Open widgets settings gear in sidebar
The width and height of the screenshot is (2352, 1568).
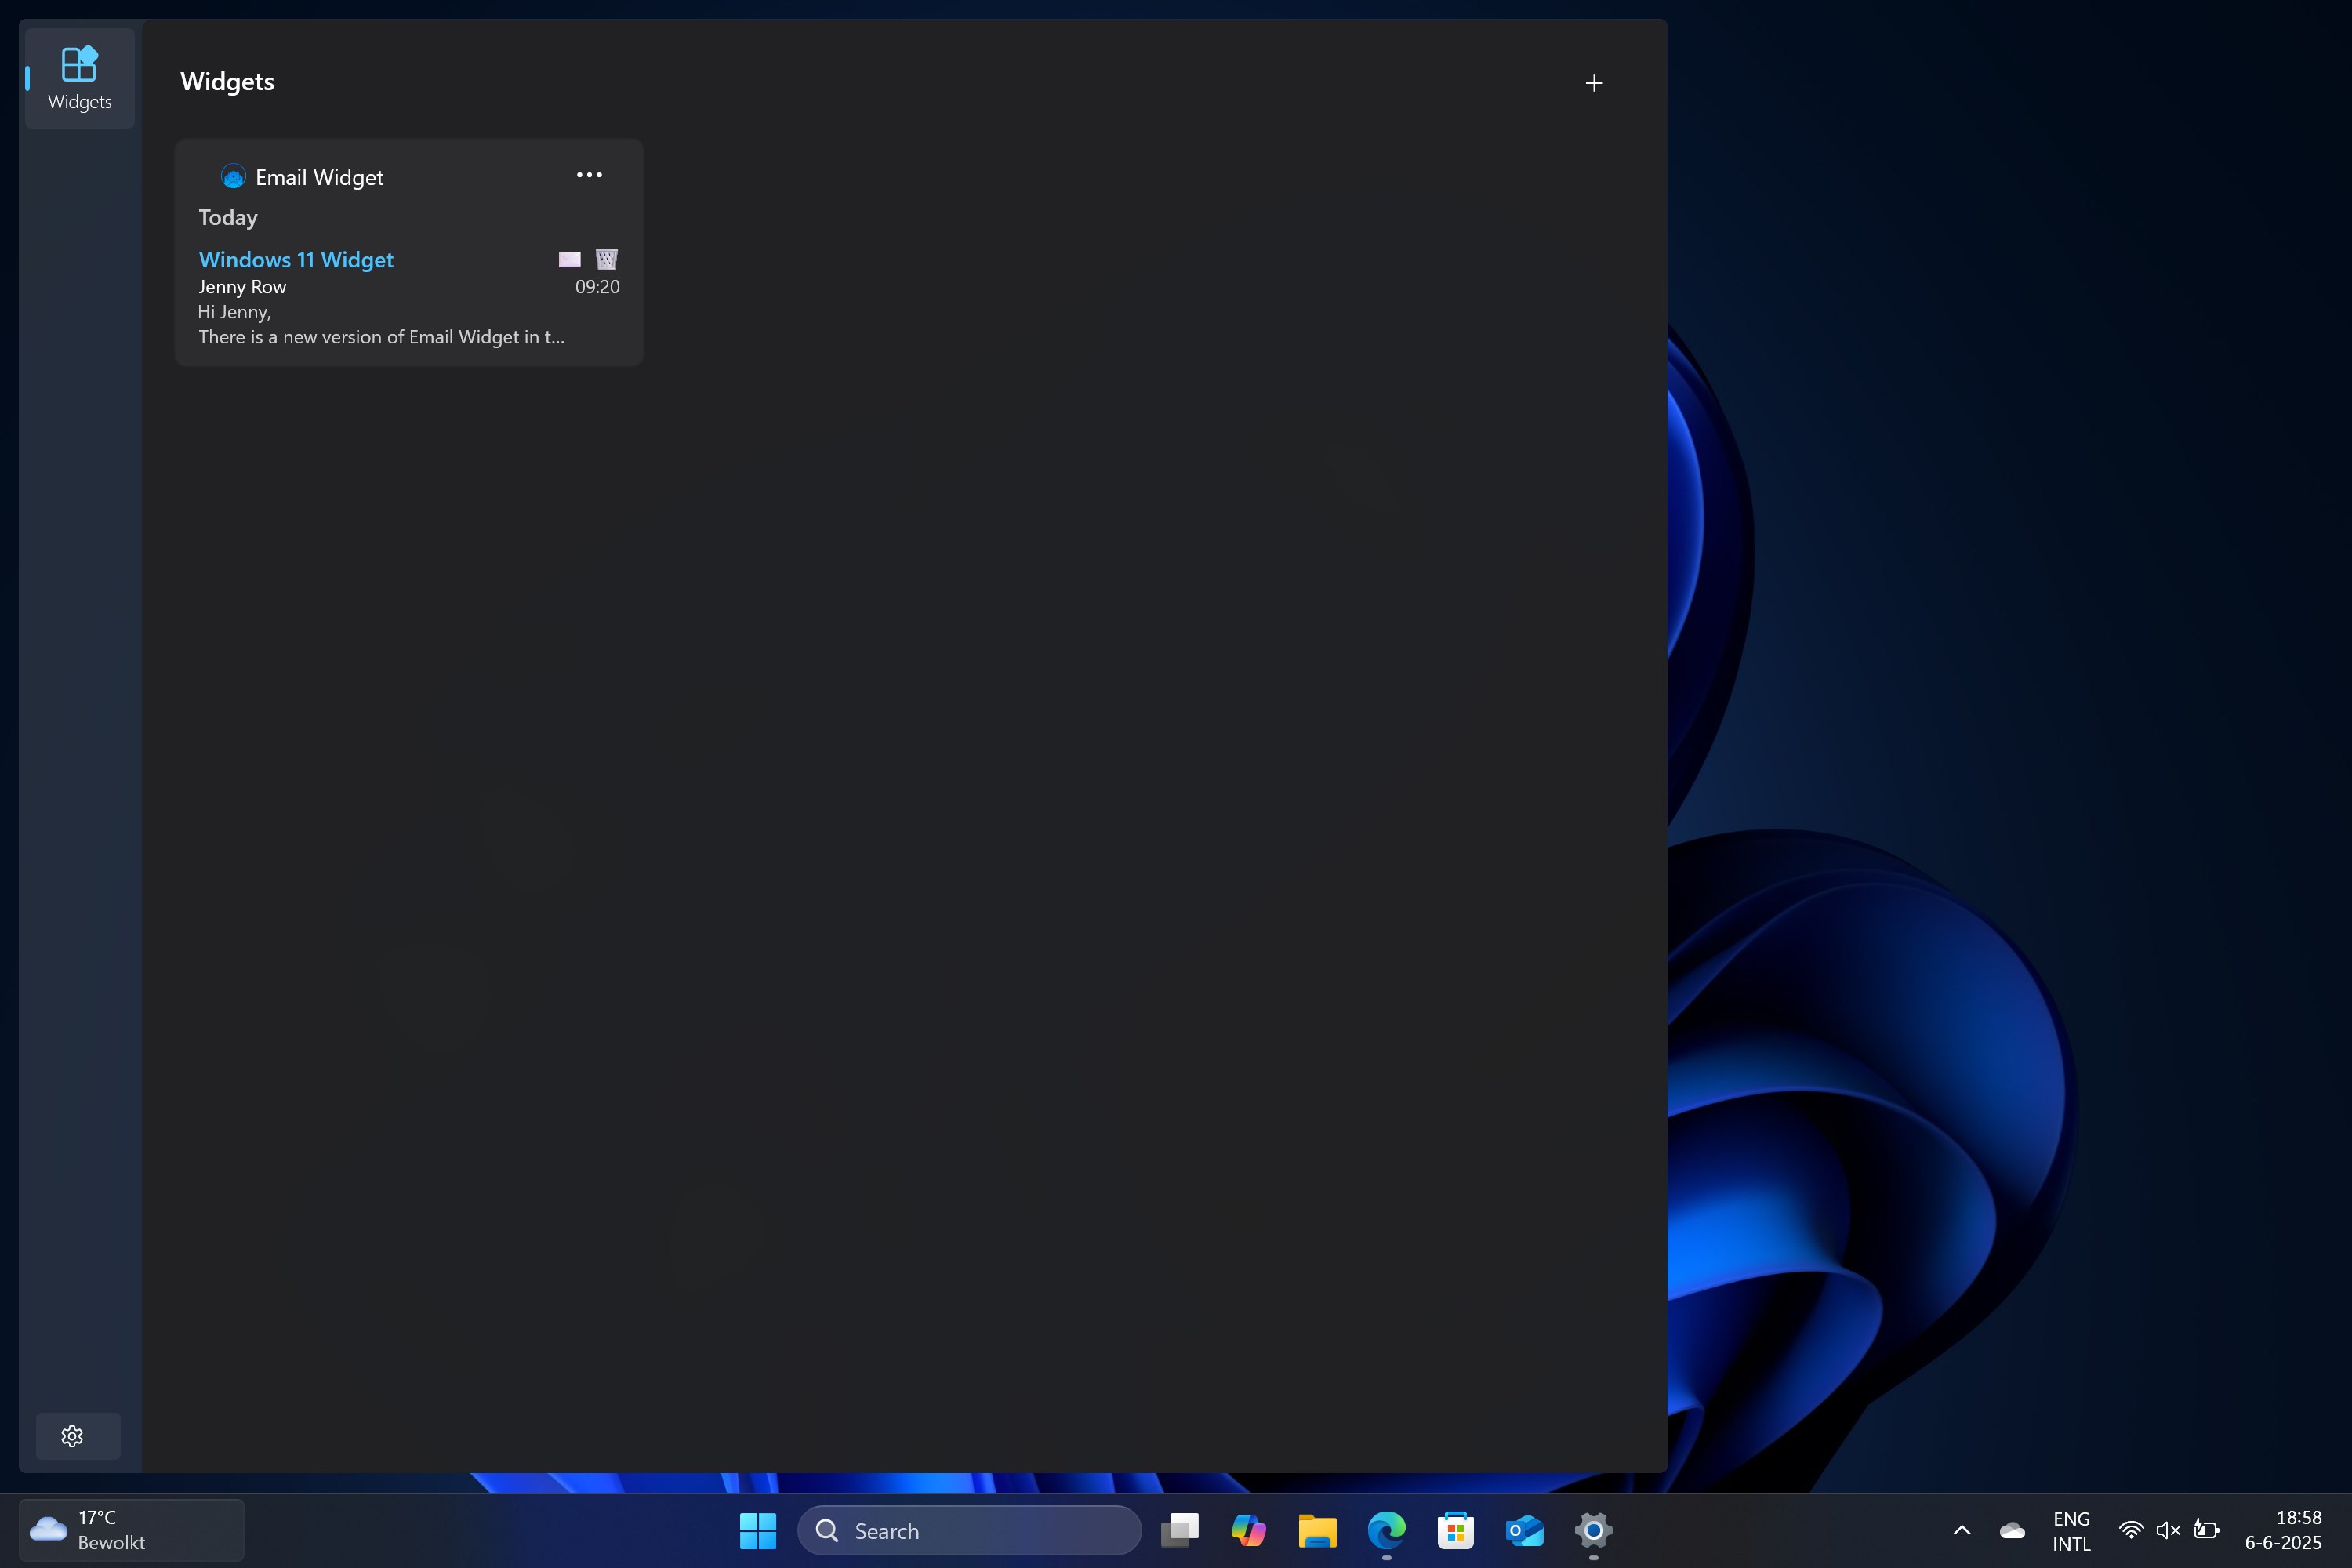72,1436
